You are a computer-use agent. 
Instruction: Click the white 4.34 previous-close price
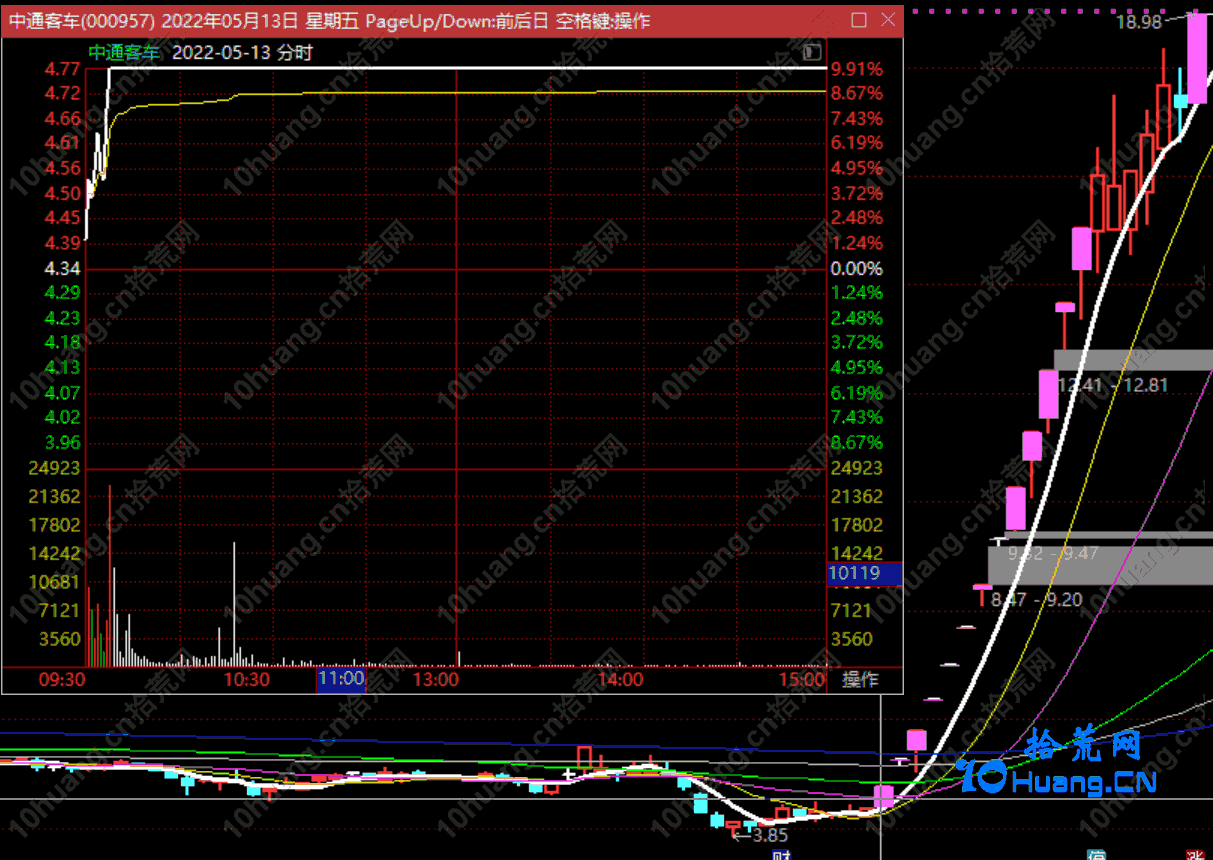click(63, 269)
